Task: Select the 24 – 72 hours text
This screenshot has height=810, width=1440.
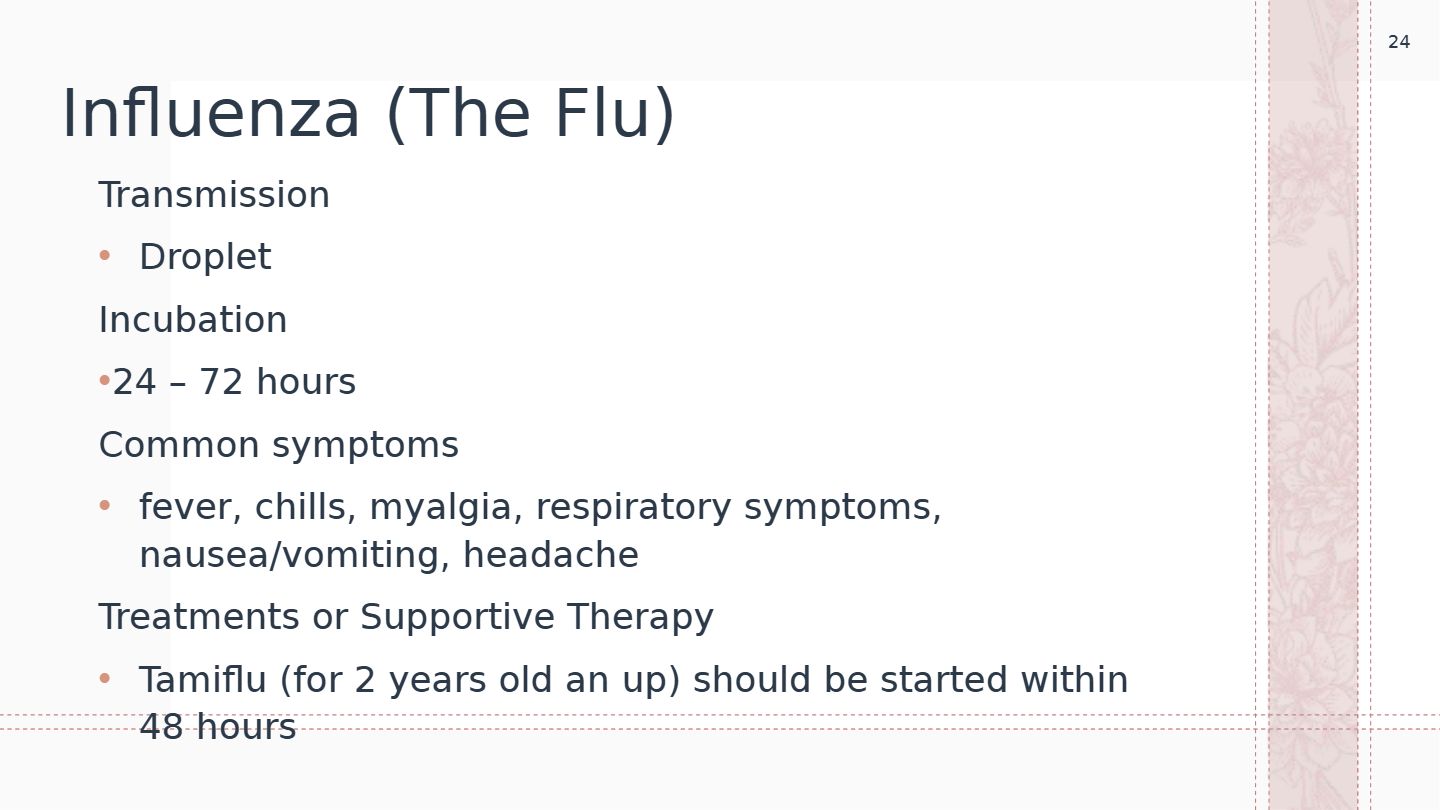Action: point(234,382)
